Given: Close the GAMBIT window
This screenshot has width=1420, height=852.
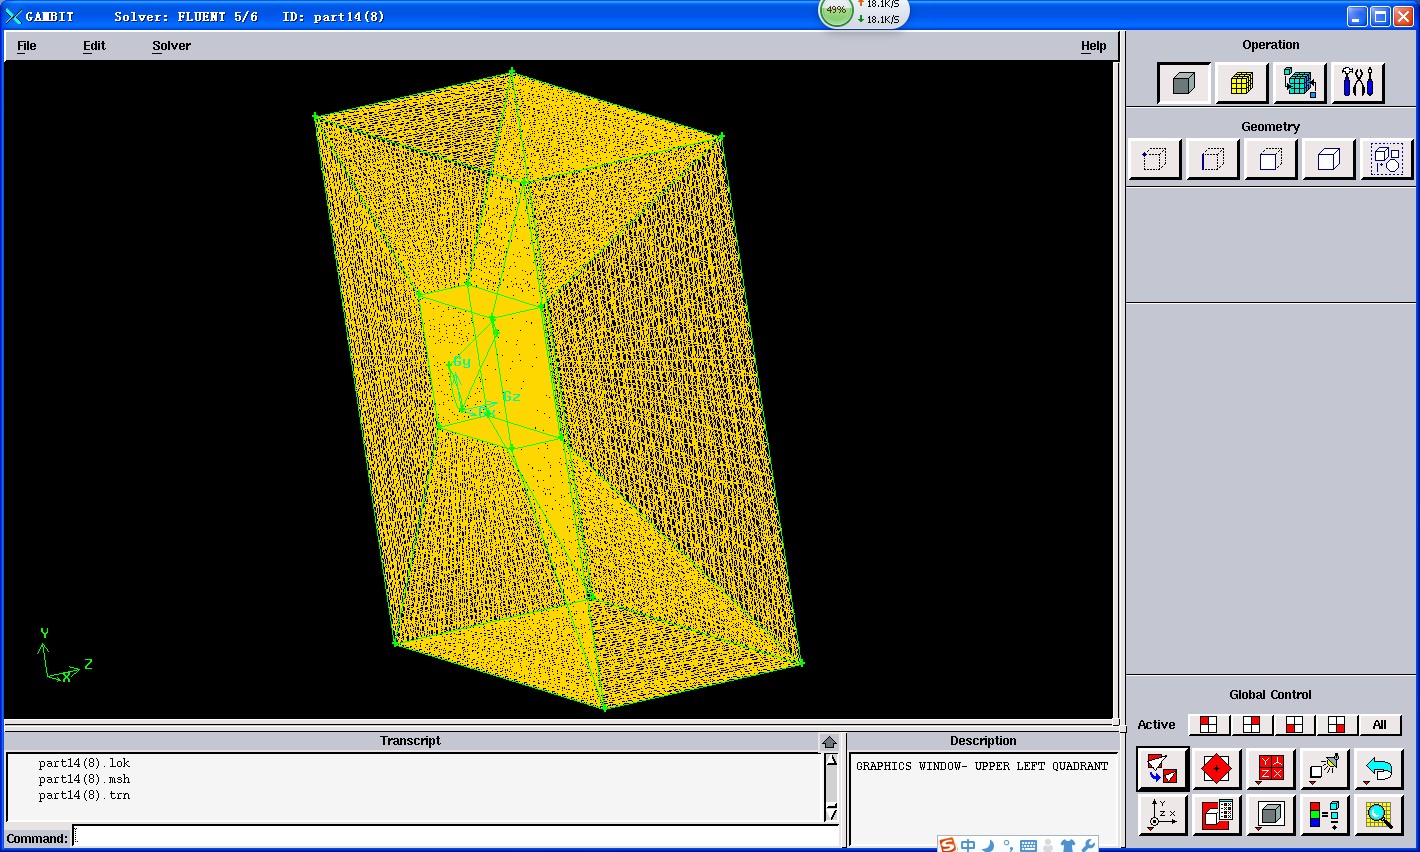Looking at the screenshot, I should tap(1403, 16).
